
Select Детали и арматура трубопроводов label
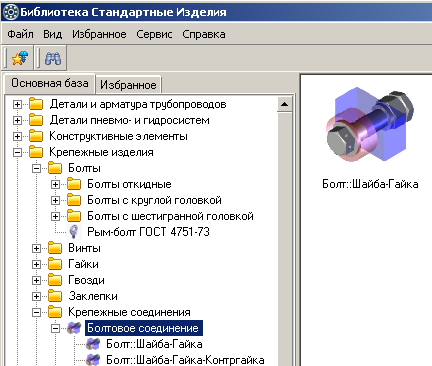click(138, 104)
